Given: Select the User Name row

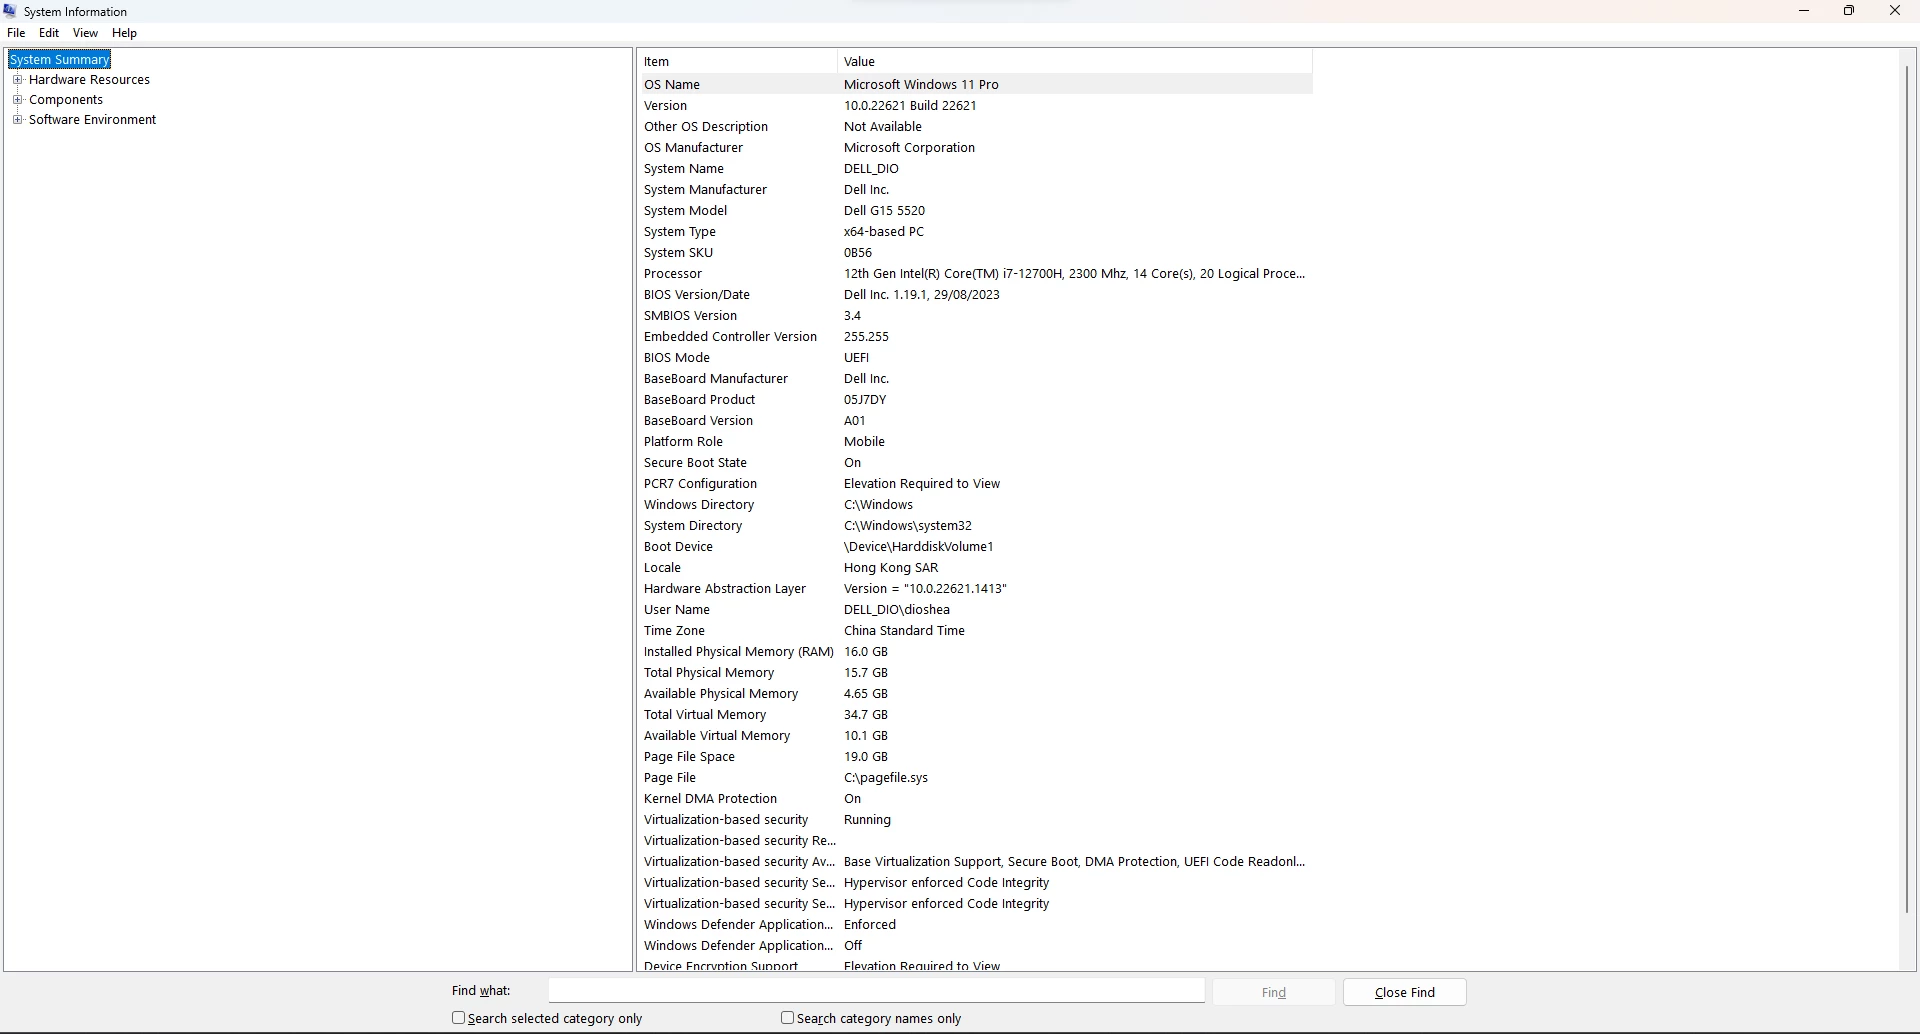Looking at the screenshot, I should [x=976, y=610].
